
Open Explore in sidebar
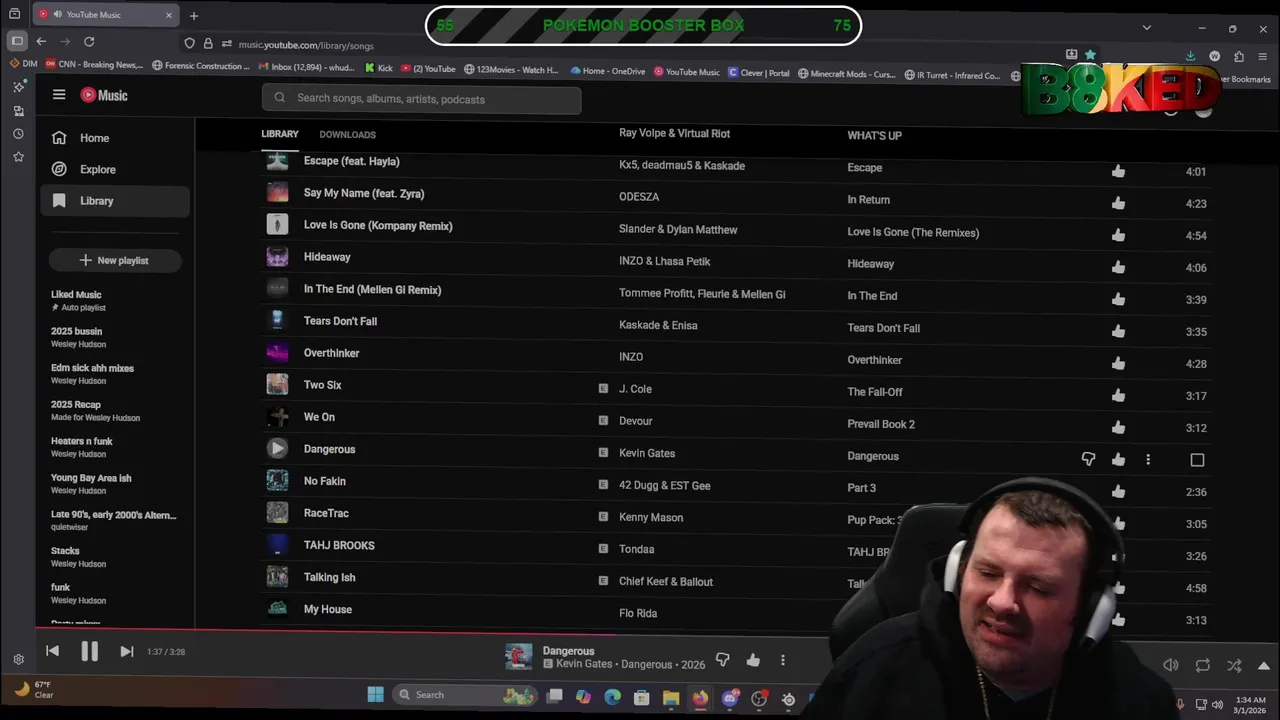pos(115,169)
